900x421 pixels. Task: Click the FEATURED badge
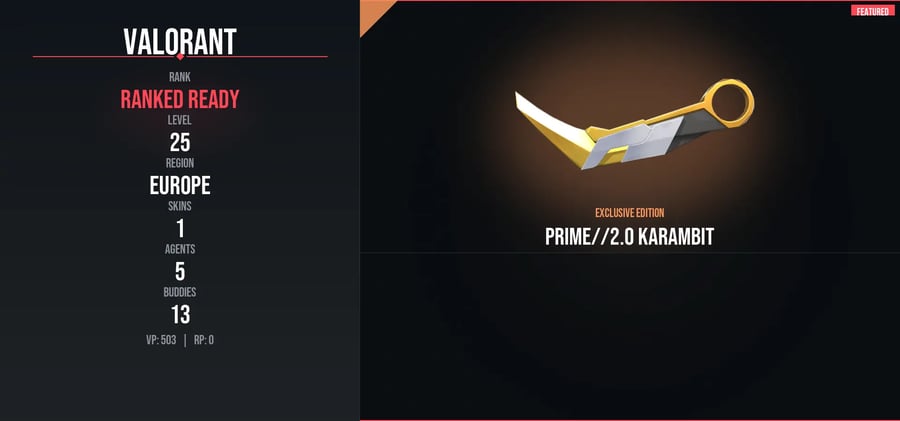tap(872, 11)
